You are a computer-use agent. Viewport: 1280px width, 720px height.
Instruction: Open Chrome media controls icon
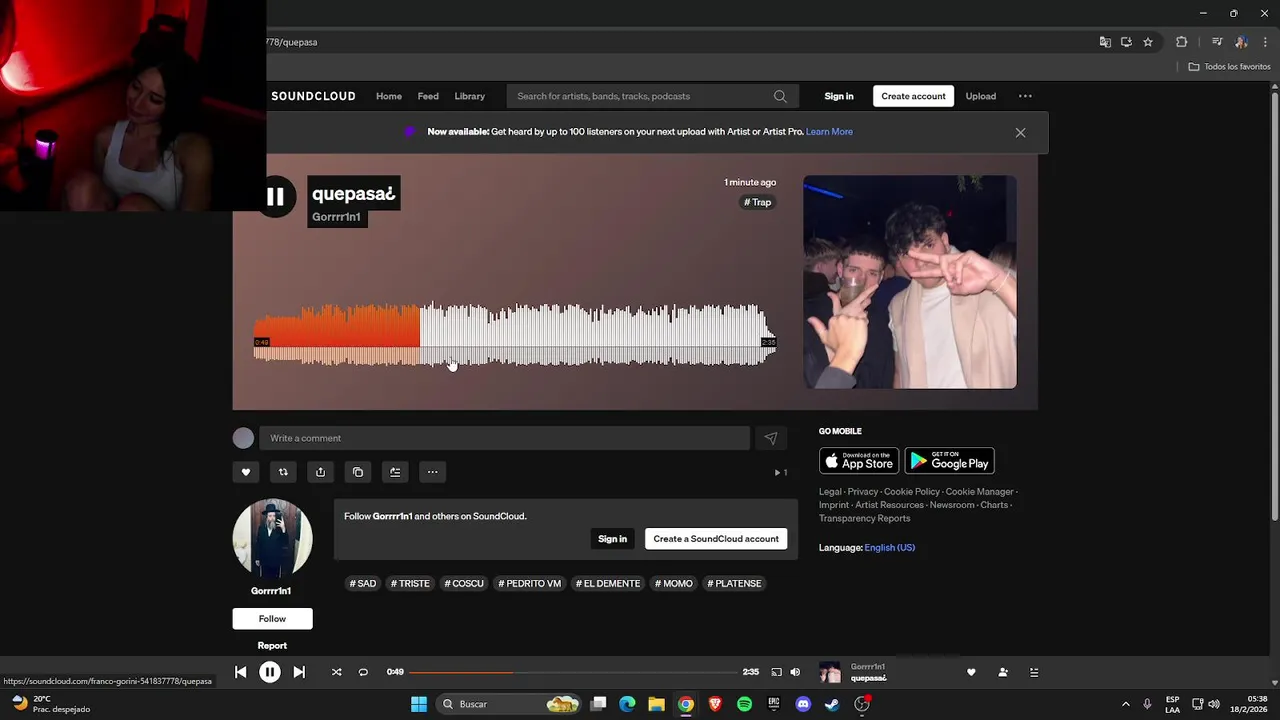point(1217,42)
